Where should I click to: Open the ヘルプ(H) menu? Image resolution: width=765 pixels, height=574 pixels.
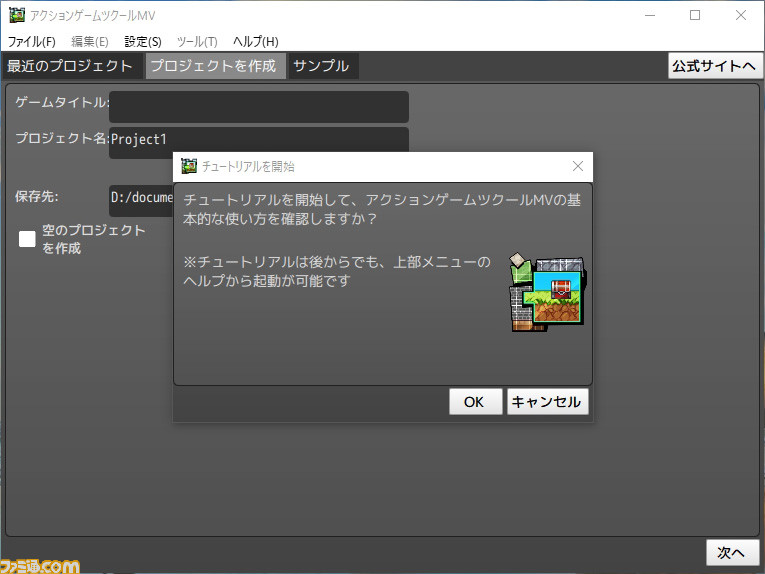pyautogui.click(x=256, y=41)
